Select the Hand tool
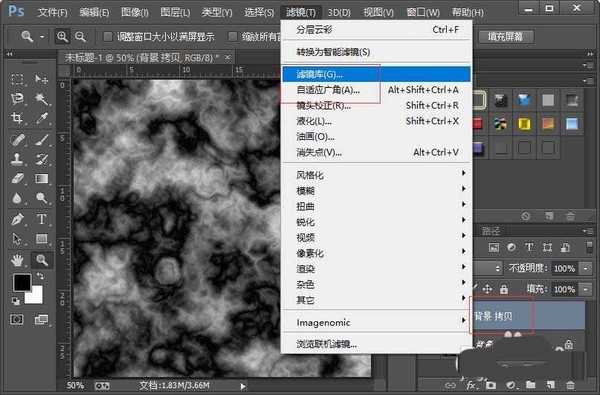This screenshot has height=395, width=600. click(x=17, y=260)
